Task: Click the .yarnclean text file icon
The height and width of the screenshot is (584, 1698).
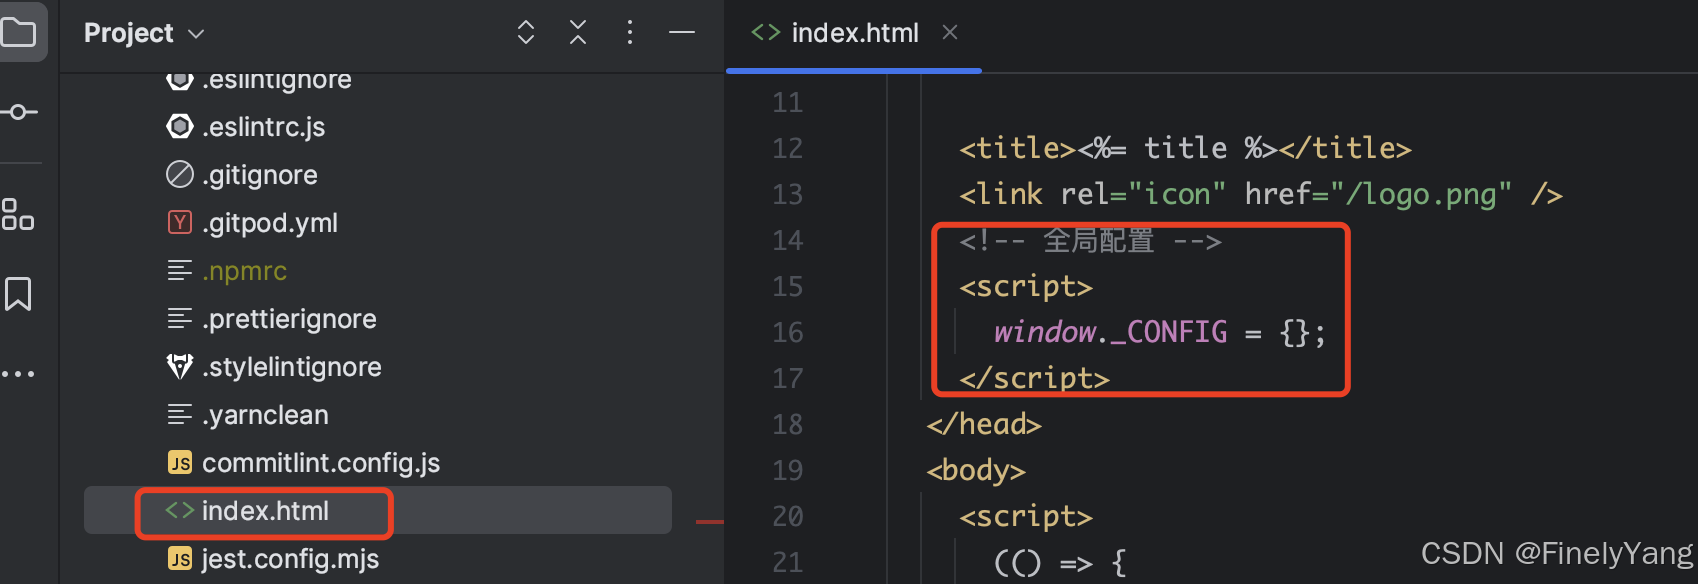Action: (x=180, y=414)
